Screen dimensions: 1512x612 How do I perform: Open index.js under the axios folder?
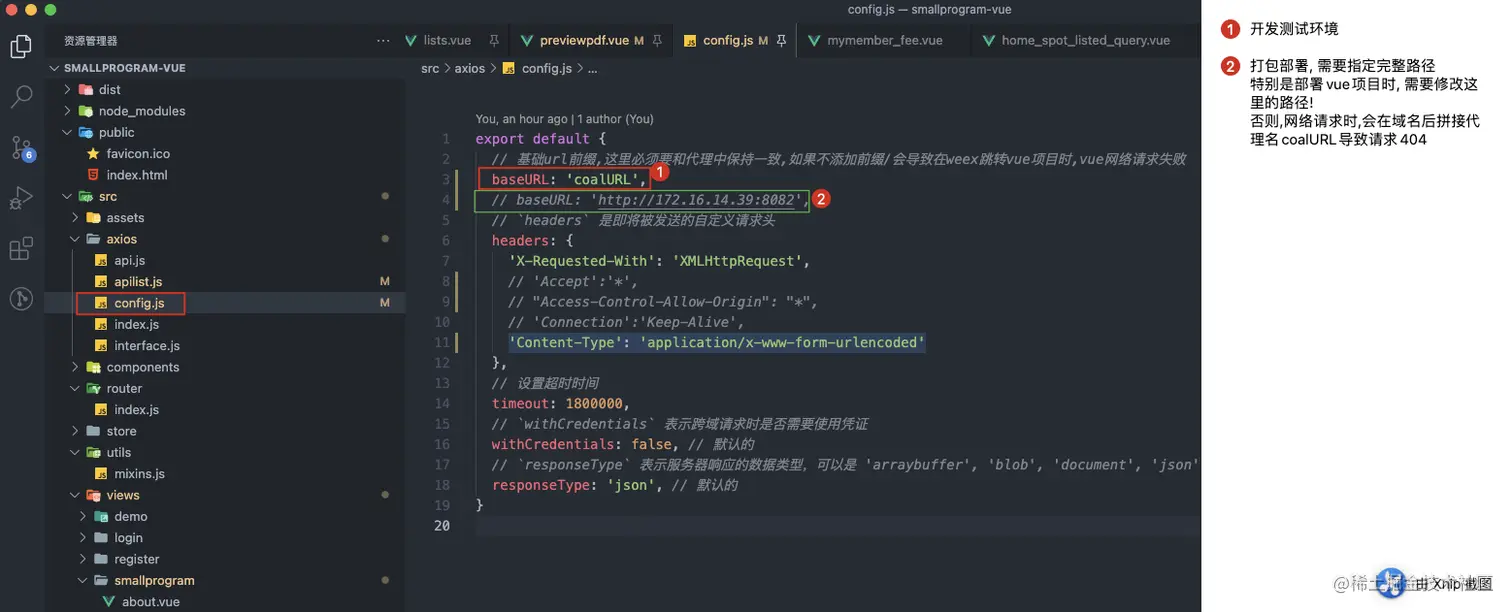(x=136, y=325)
